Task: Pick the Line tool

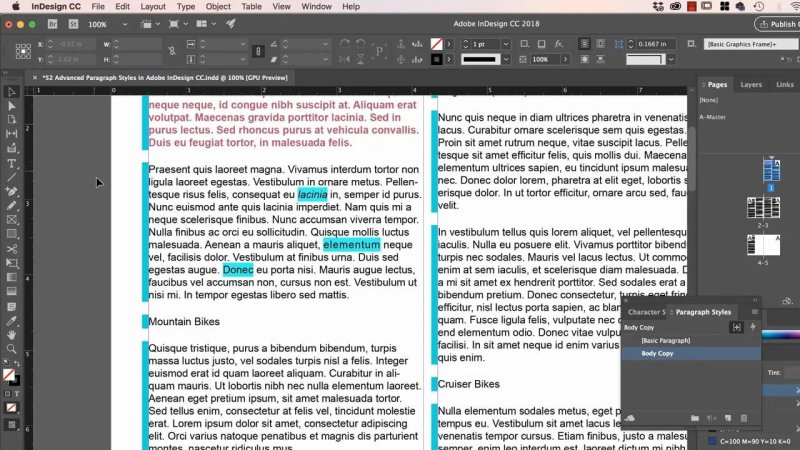Action: 11,178
